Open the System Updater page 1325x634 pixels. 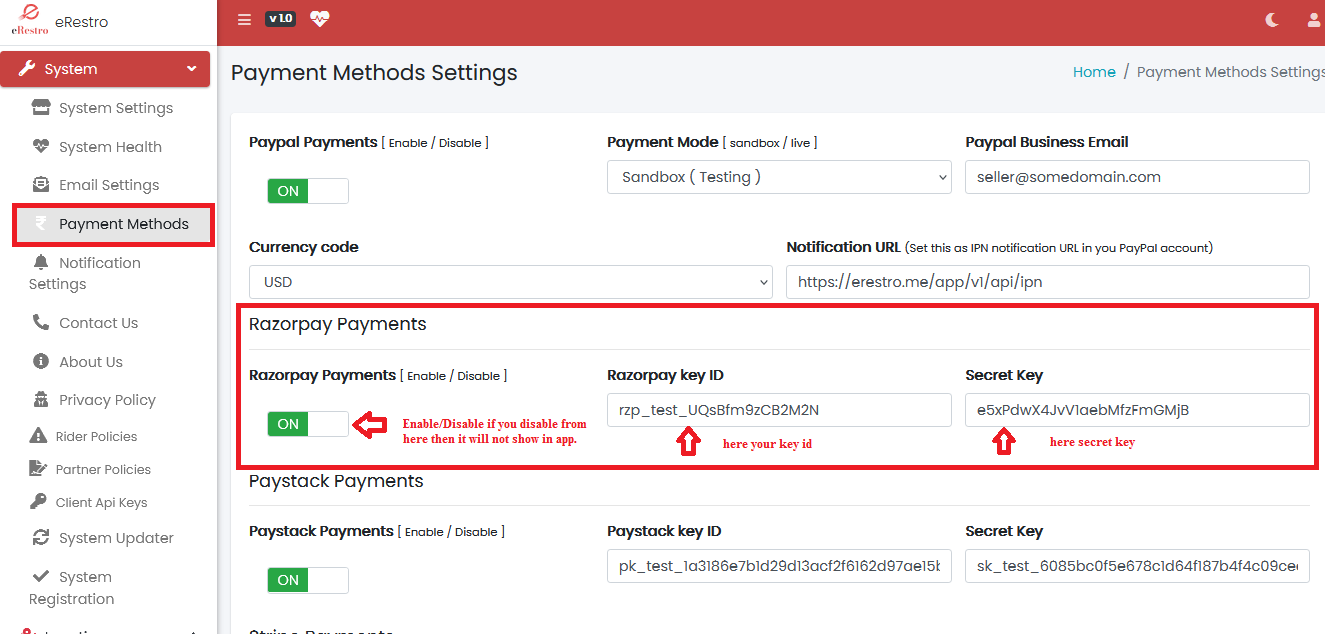click(x=116, y=538)
